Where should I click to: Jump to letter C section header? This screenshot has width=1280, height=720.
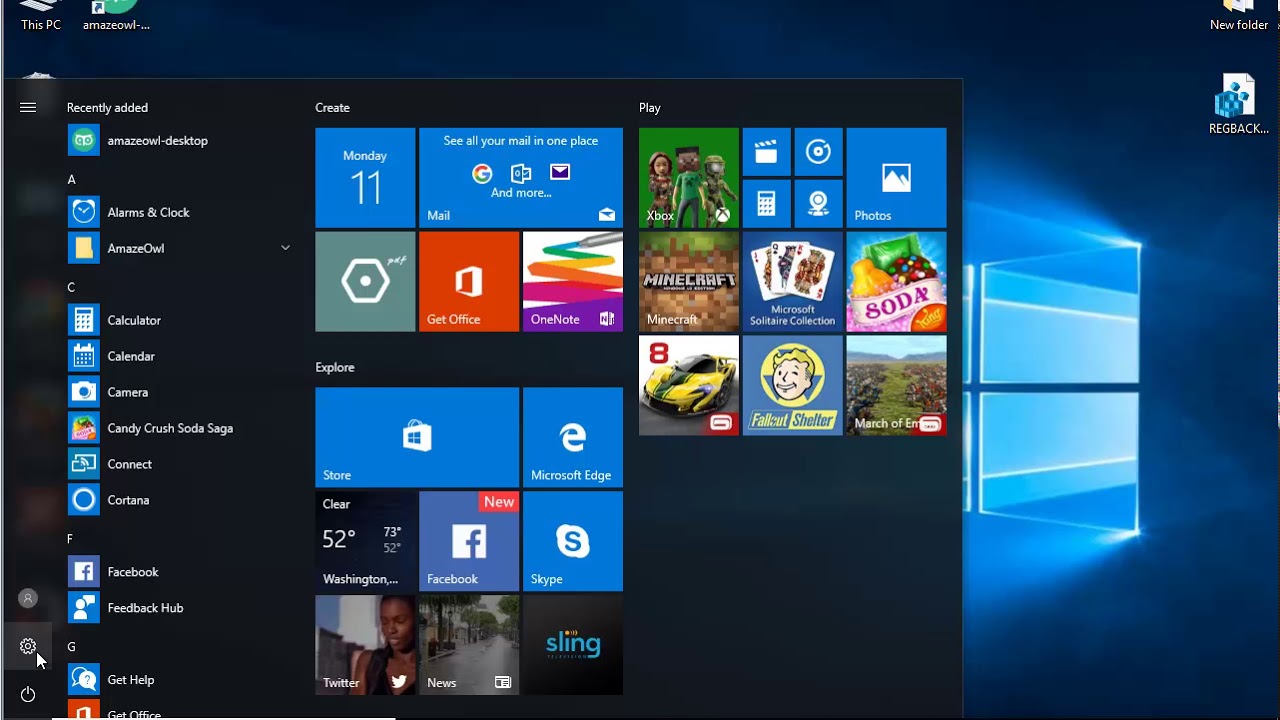pos(71,288)
